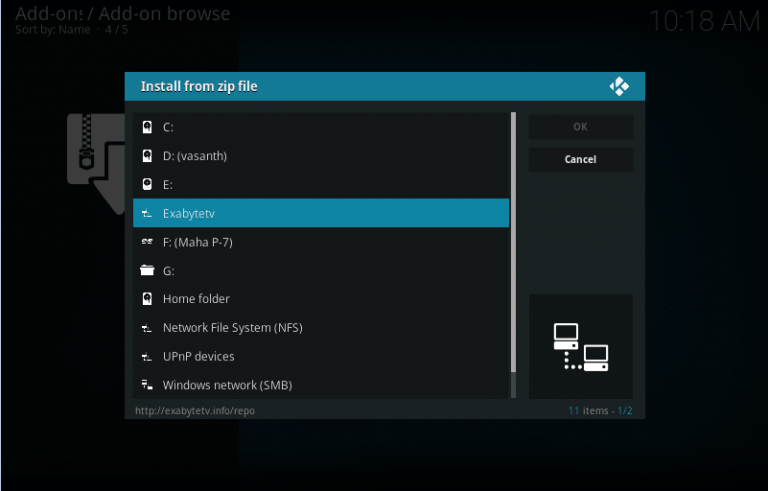Click the D: (vasanth) drive icon

pos(147,156)
